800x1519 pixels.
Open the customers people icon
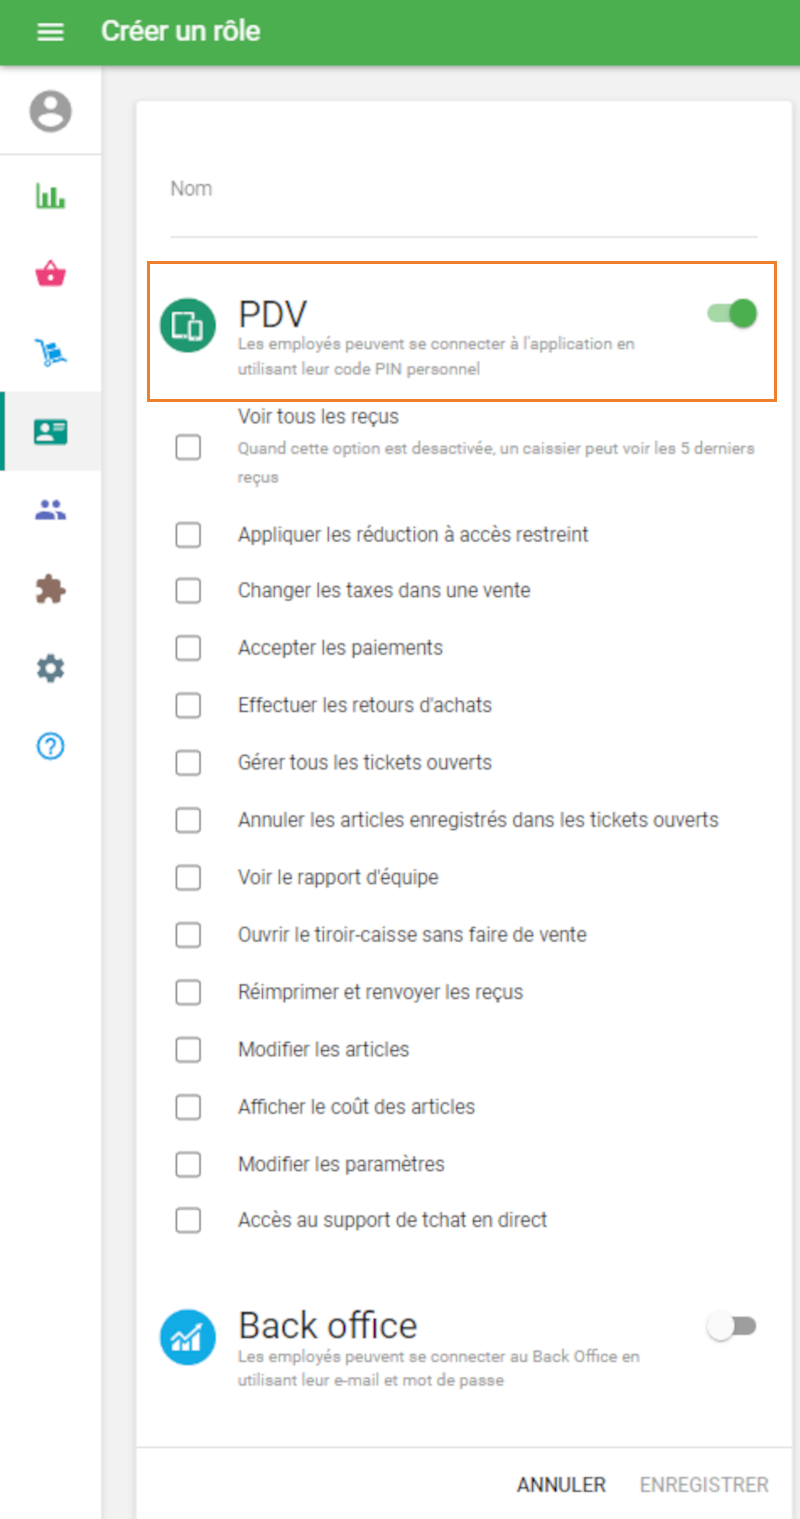50,510
